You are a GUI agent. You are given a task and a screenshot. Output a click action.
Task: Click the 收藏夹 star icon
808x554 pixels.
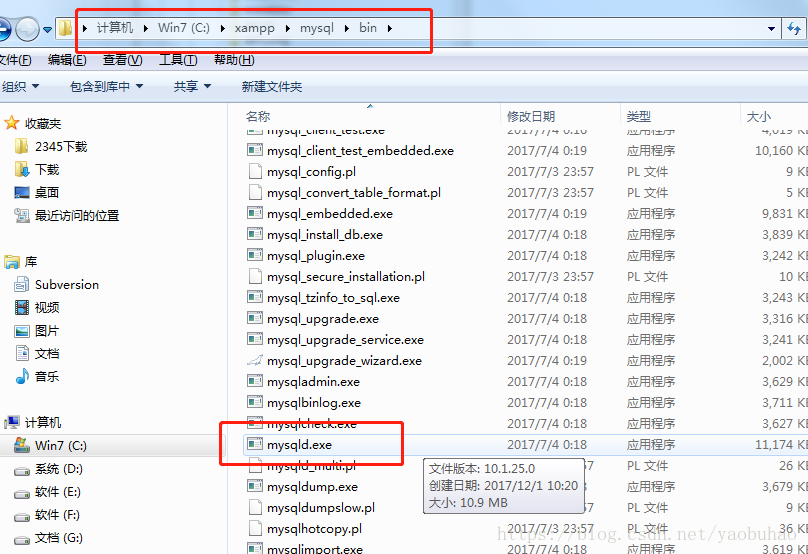coord(11,123)
